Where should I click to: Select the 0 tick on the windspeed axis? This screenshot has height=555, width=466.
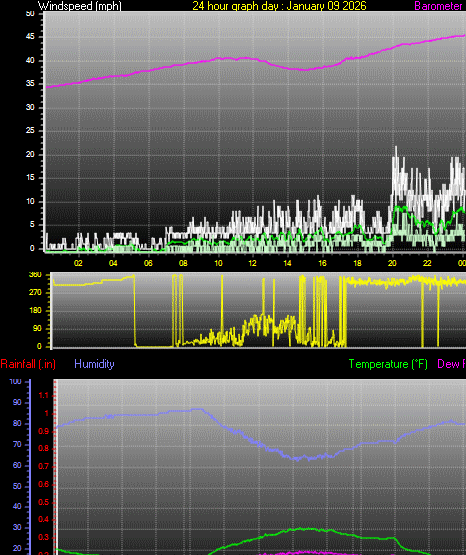pyautogui.click(x=32, y=248)
